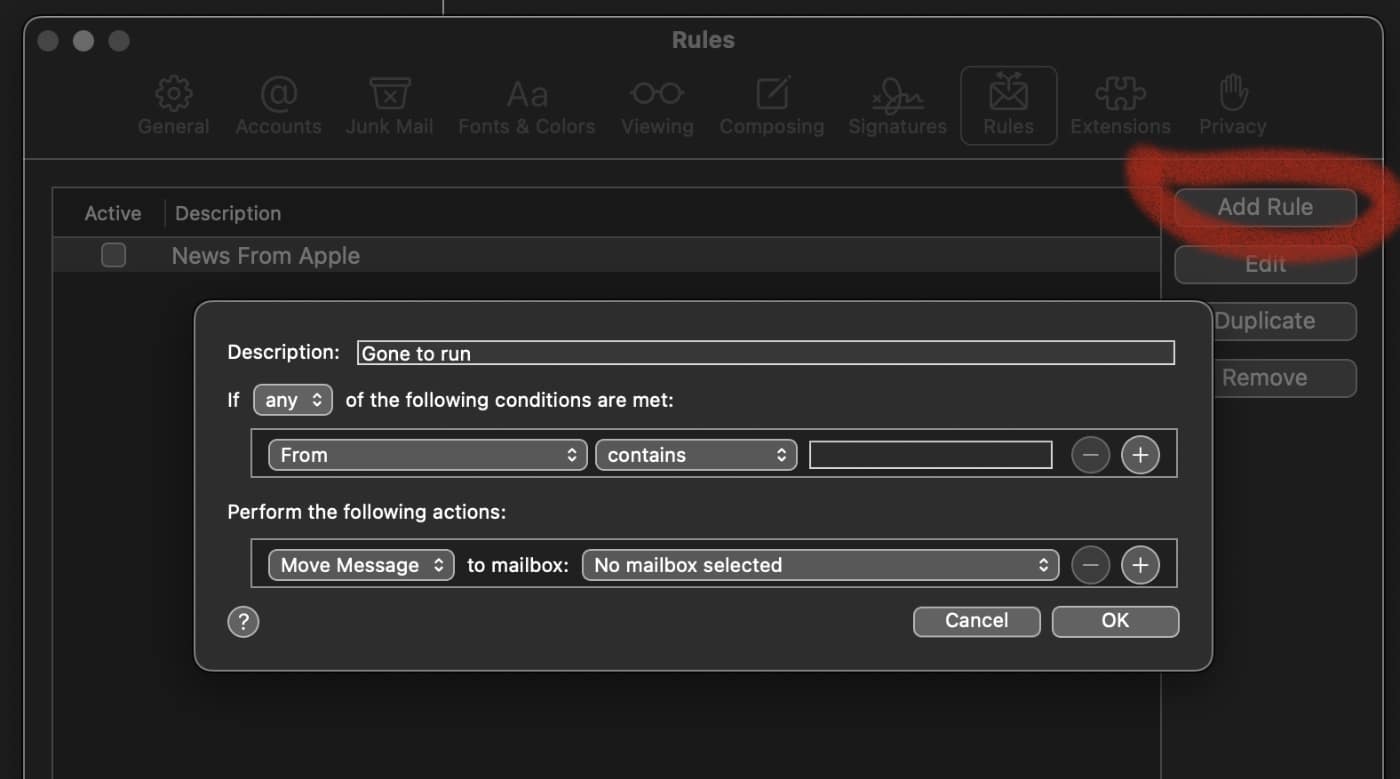Cancel the rule dialog
Image resolution: width=1400 pixels, height=779 pixels.
coord(976,621)
